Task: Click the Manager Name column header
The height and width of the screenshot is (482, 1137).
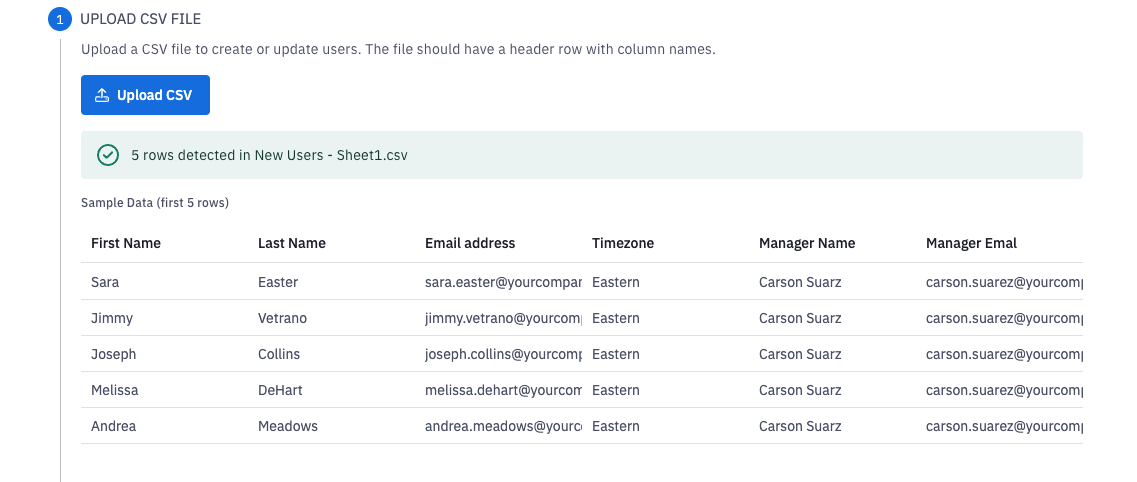Action: (x=807, y=244)
